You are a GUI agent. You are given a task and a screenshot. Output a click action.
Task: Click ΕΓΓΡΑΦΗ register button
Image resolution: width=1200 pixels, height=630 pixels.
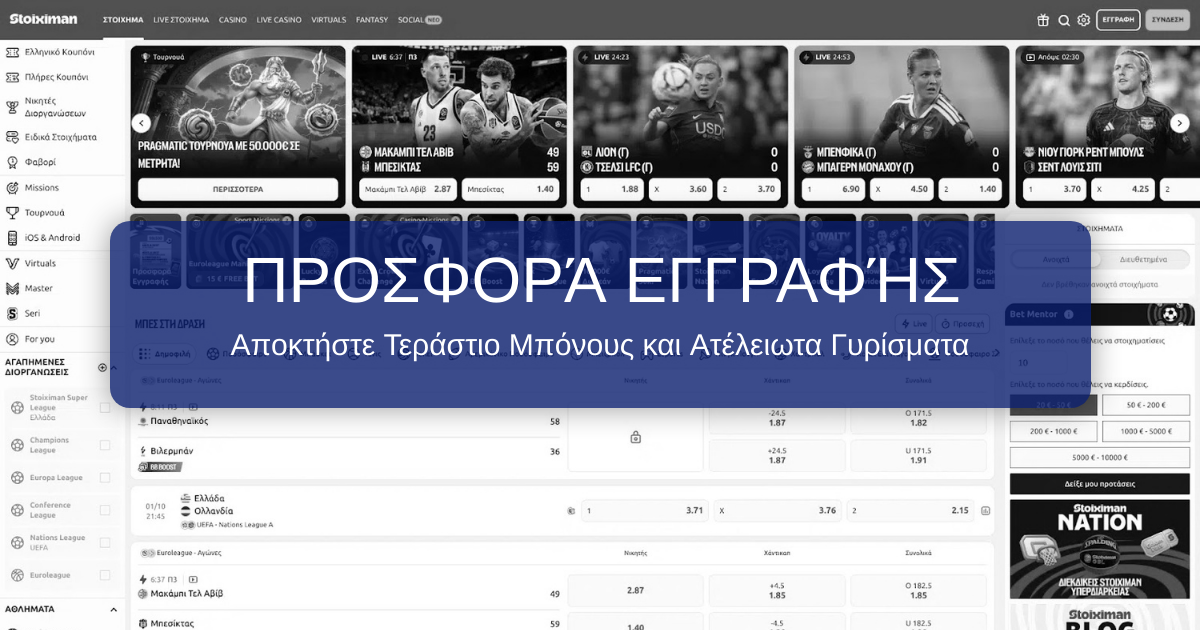1118,19
